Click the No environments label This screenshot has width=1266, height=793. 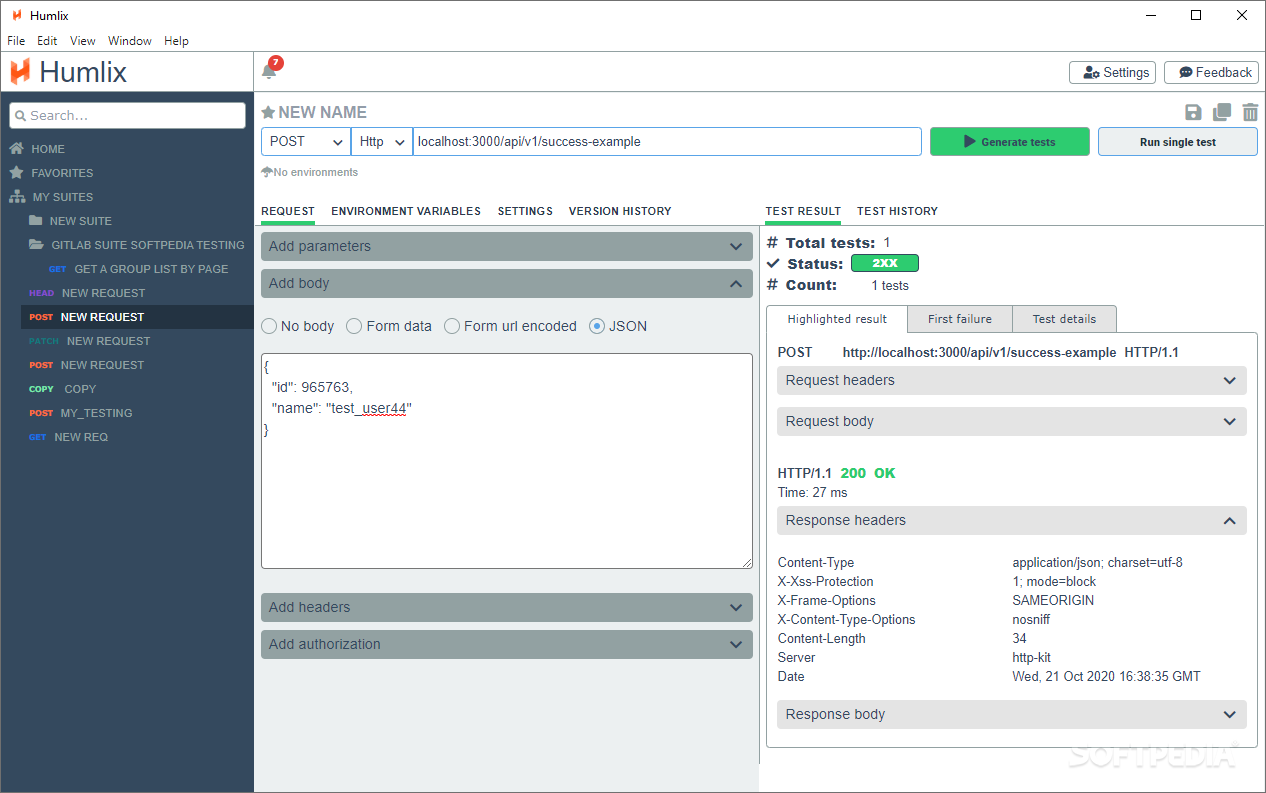tap(316, 172)
